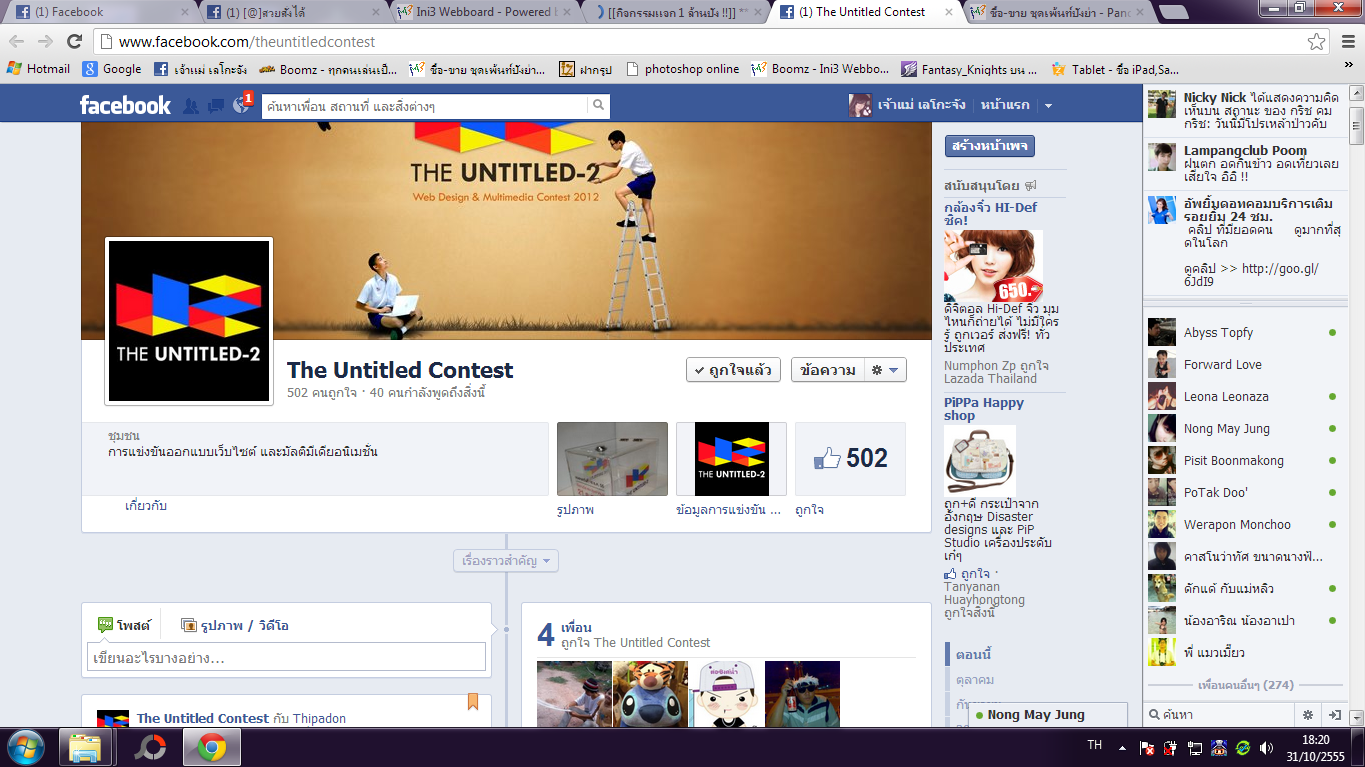Open chat with Werapon Monchoo

point(1243,525)
